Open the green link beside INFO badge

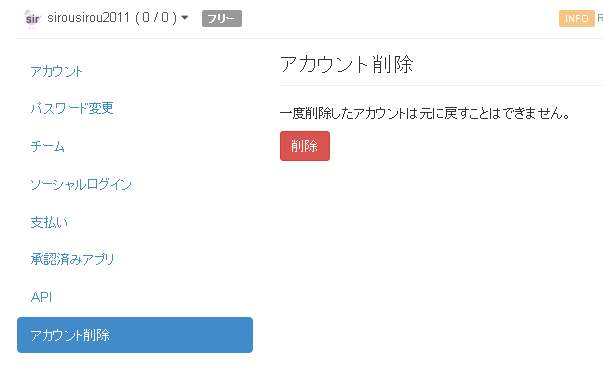600,18
